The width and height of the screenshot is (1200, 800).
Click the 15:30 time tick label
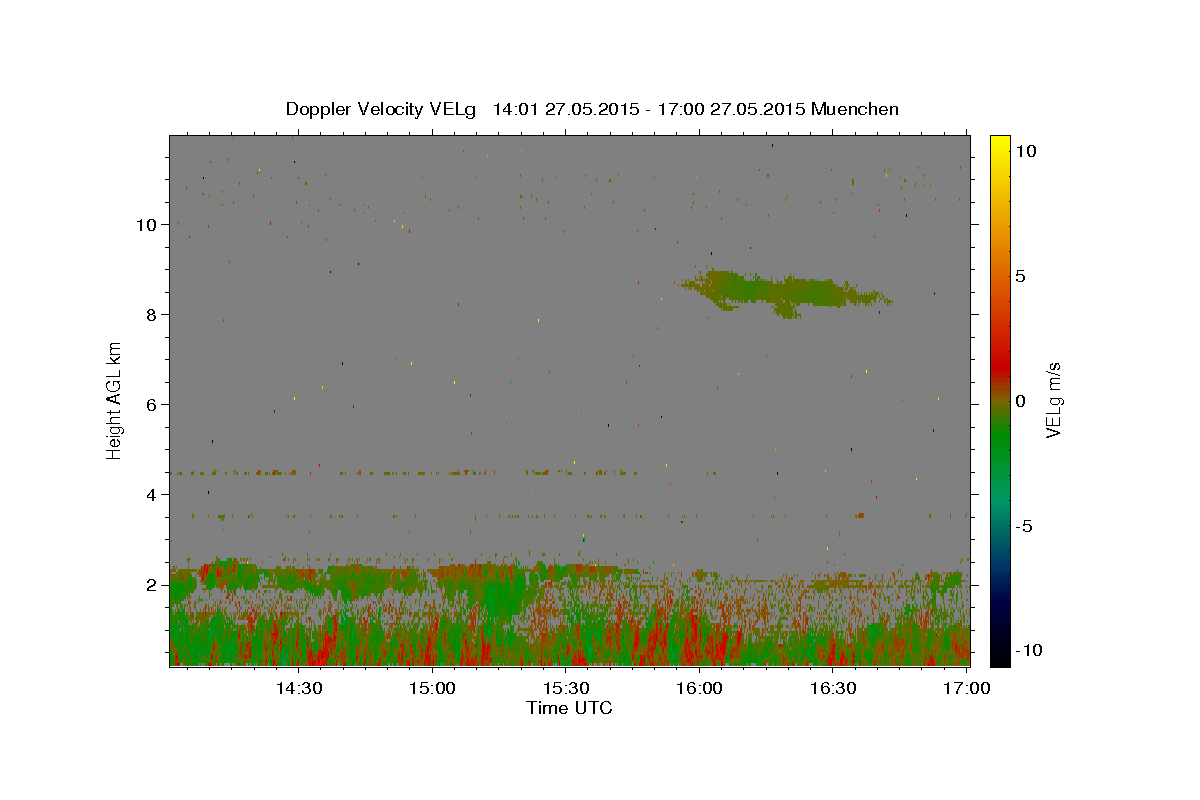[565, 688]
